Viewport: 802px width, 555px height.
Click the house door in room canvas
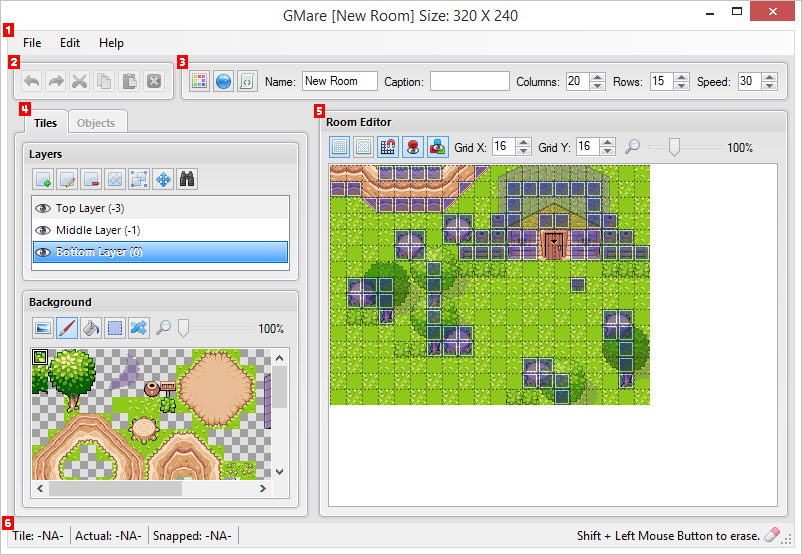tap(554, 245)
